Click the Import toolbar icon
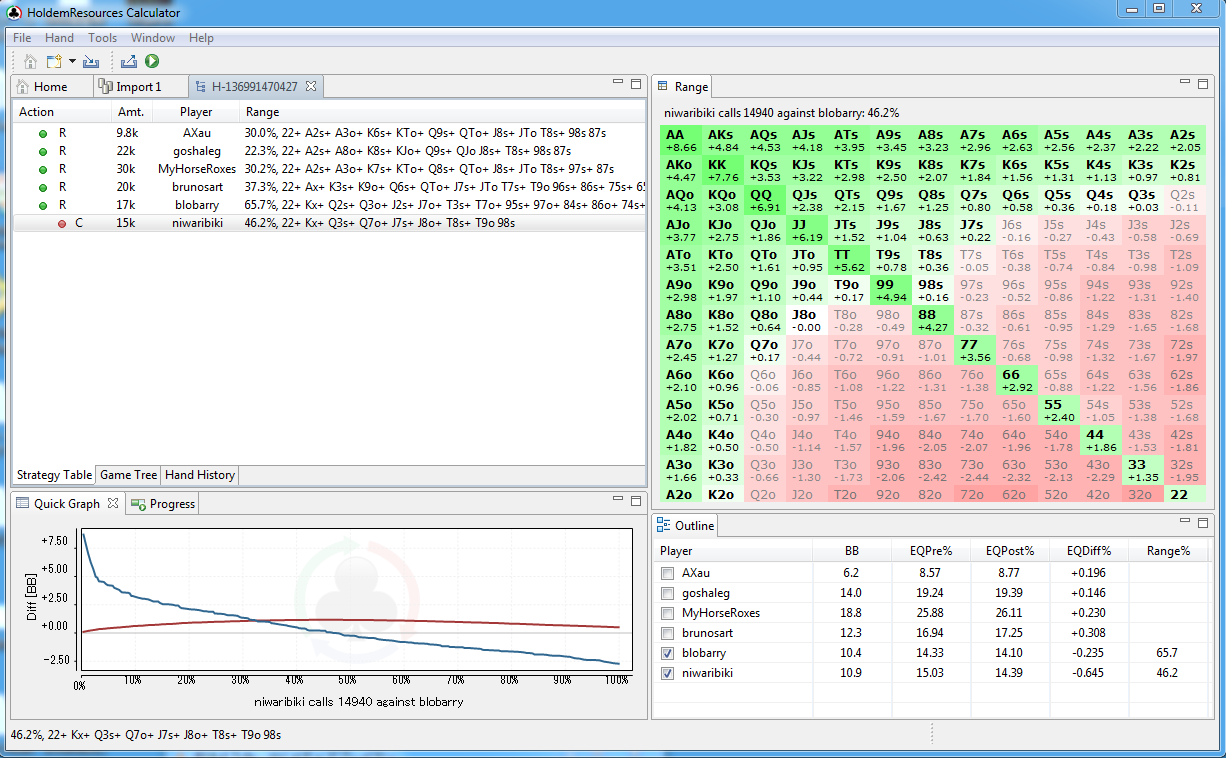This screenshot has width=1226, height=758. point(91,62)
